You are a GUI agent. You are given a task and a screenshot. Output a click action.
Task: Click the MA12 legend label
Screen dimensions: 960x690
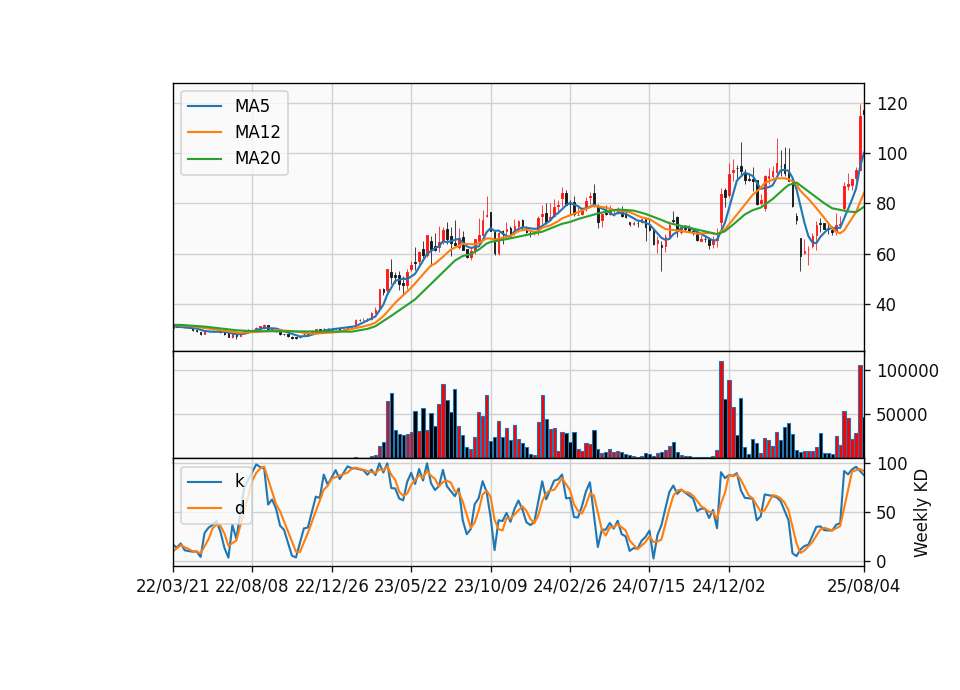point(257,132)
